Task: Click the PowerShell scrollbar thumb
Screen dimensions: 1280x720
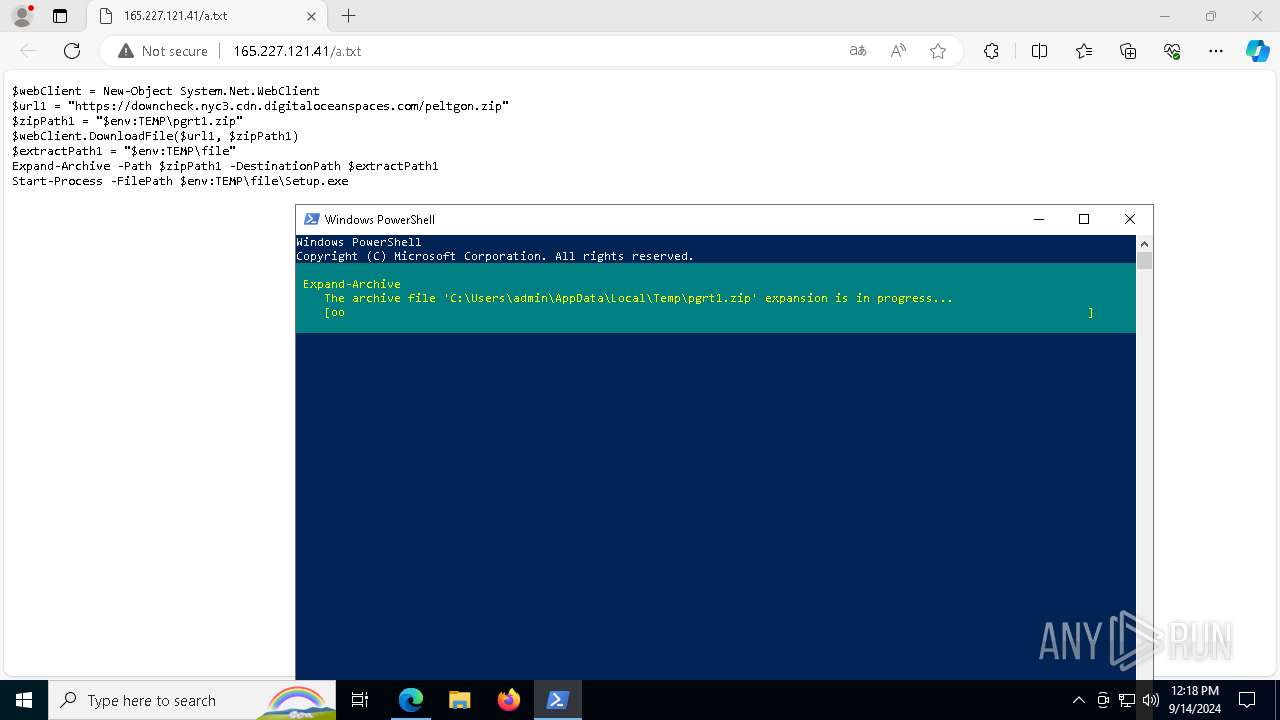Action: tap(1144, 261)
